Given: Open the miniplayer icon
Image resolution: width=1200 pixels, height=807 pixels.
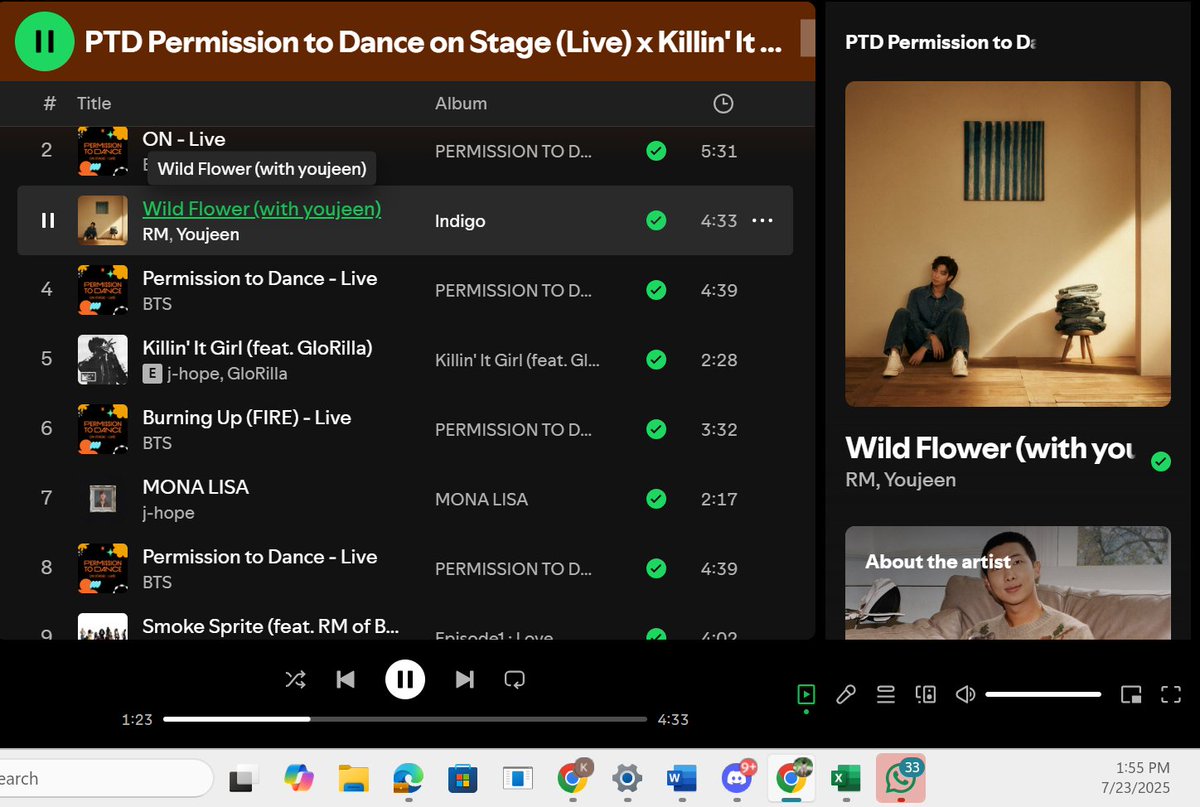Looking at the screenshot, I should (x=1131, y=694).
